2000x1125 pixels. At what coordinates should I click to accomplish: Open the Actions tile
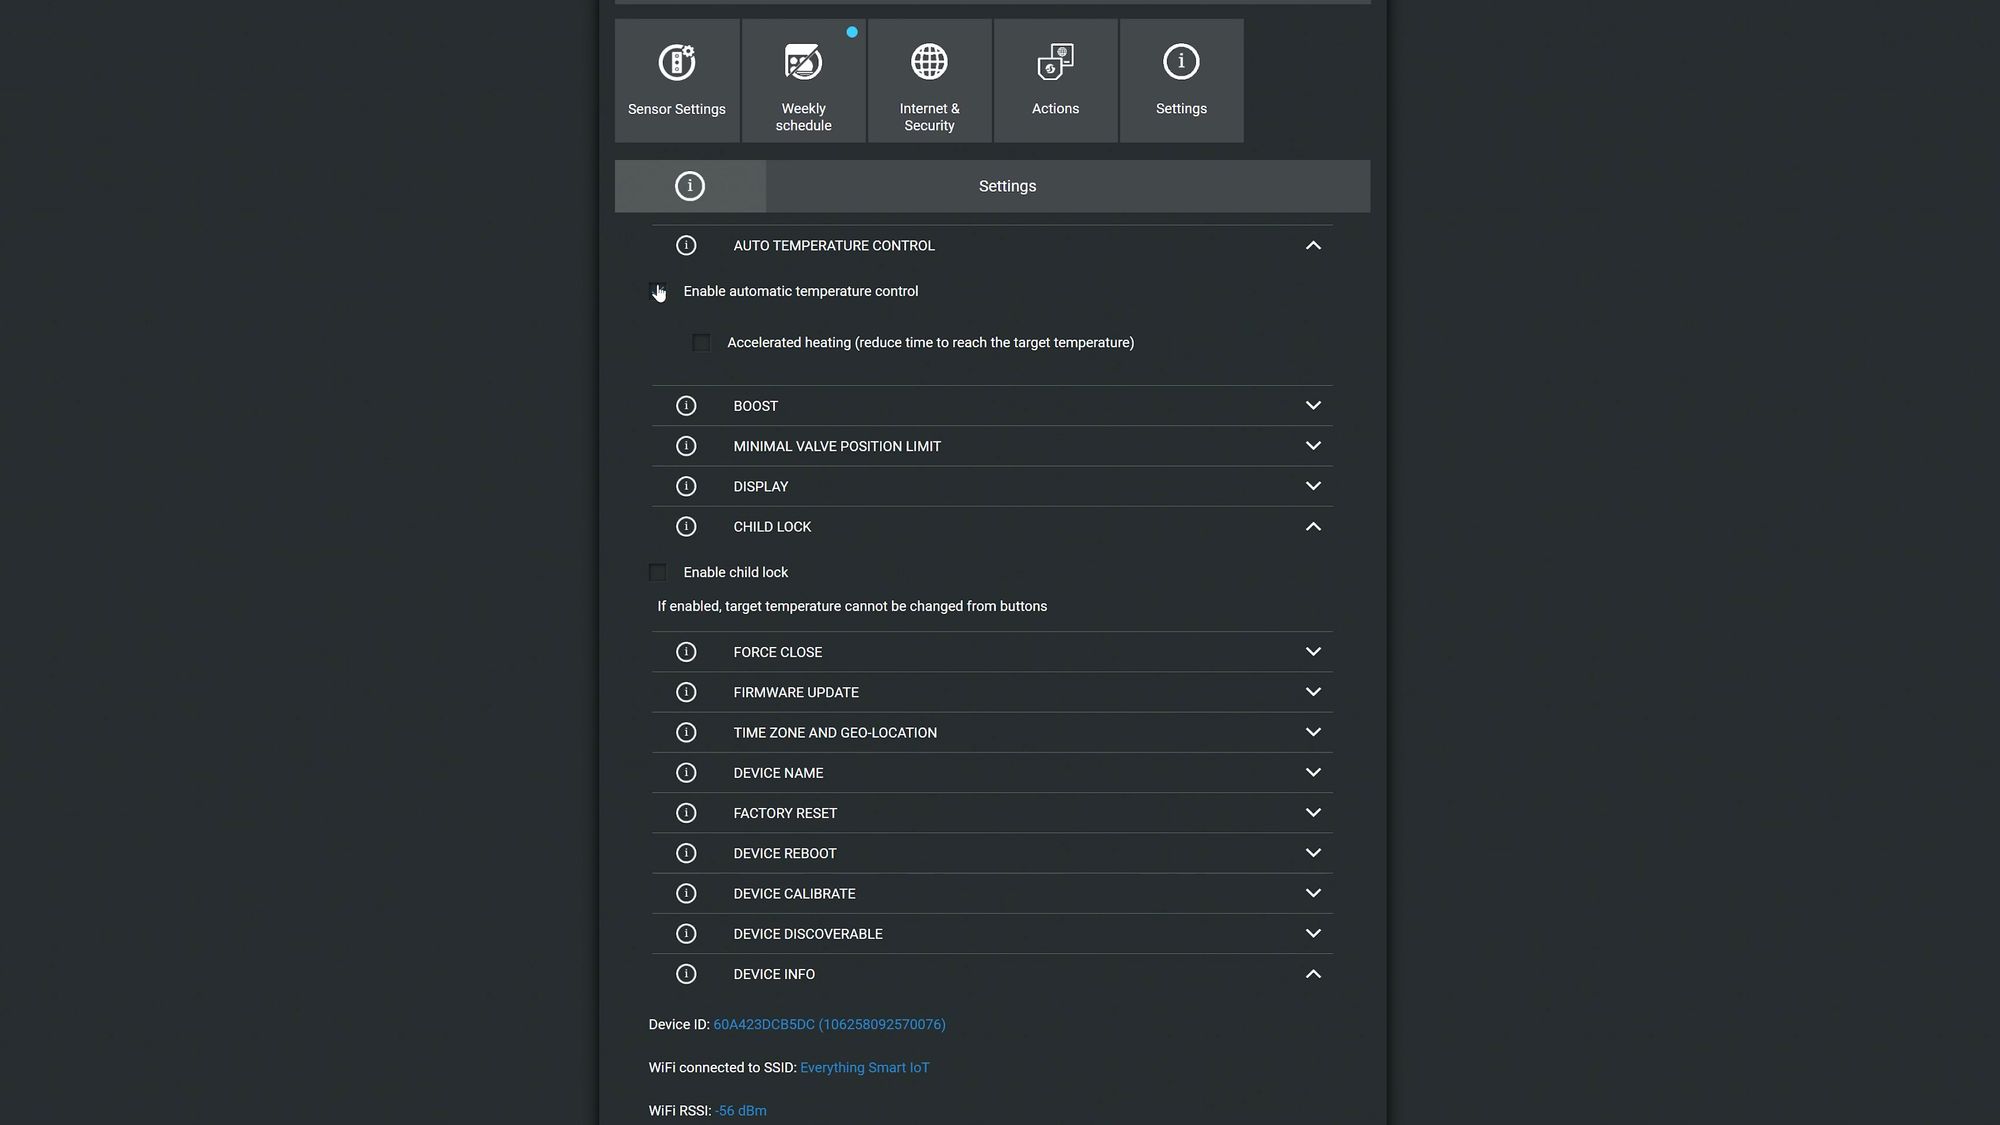1055,81
